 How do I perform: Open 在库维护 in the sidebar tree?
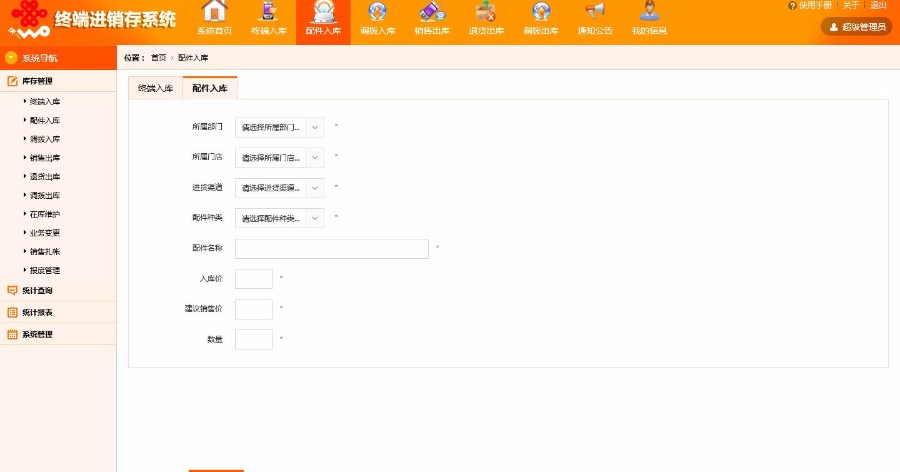coord(45,214)
